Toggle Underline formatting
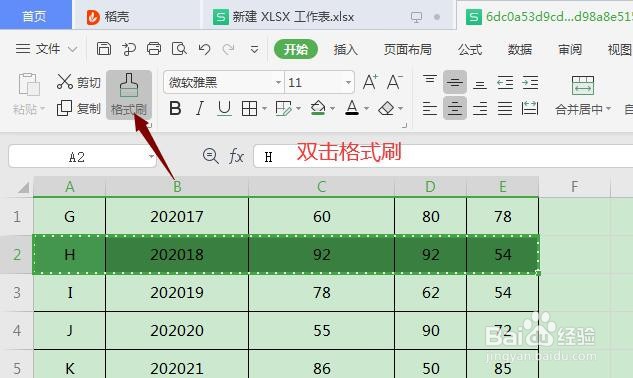This screenshot has height=378, width=633. coord(224,109)
